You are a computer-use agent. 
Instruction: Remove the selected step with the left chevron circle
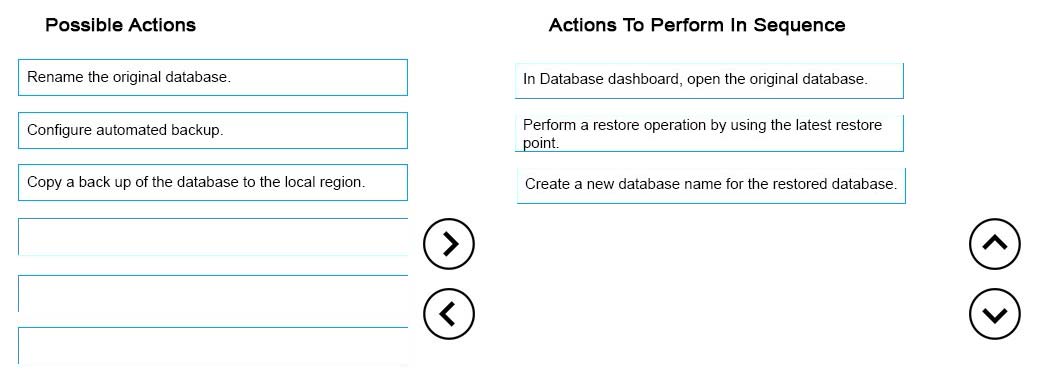coord(449,314)
